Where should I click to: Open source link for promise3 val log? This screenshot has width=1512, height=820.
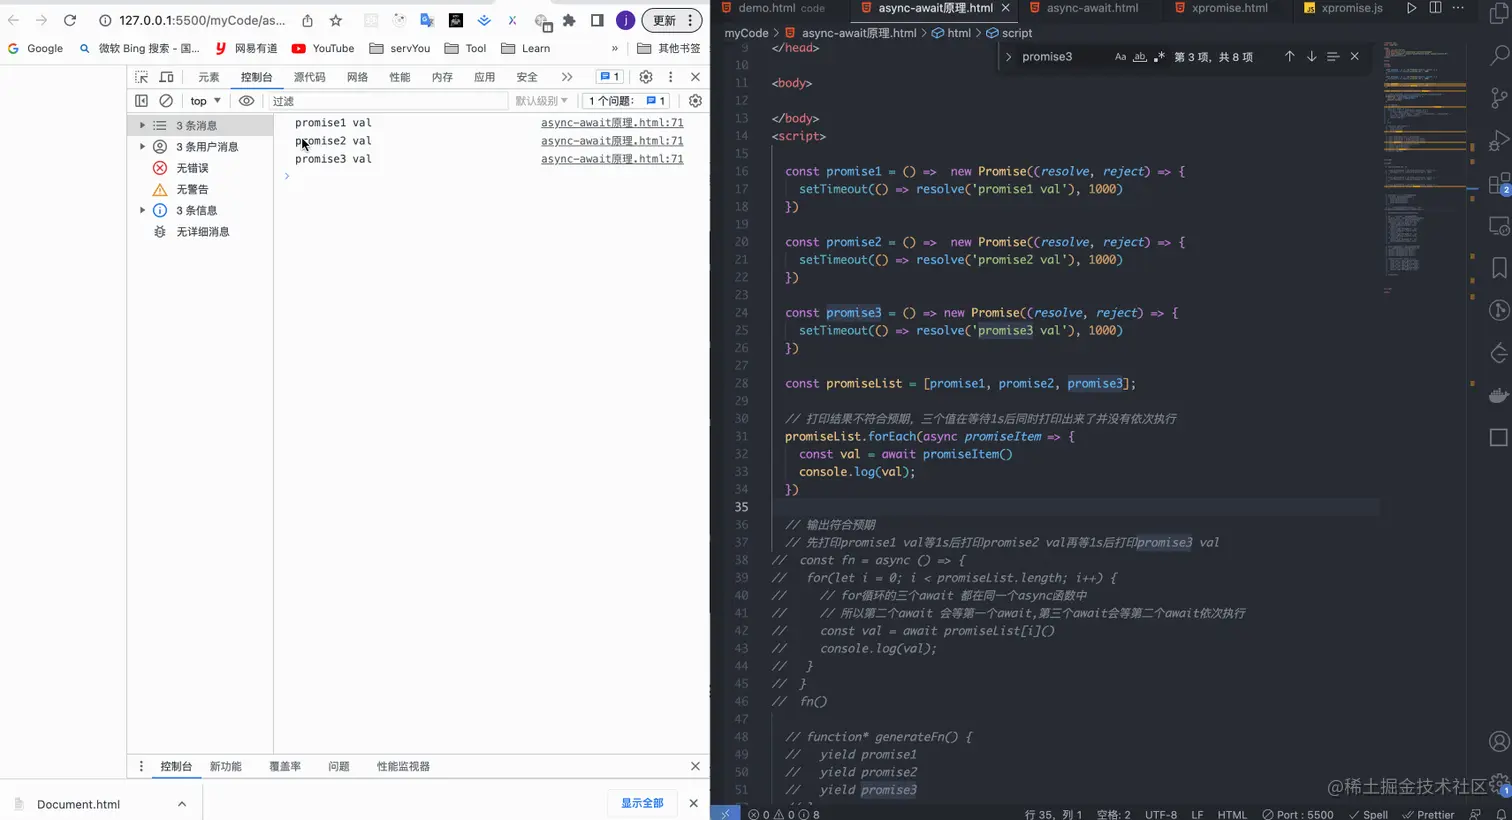(612, 159)
